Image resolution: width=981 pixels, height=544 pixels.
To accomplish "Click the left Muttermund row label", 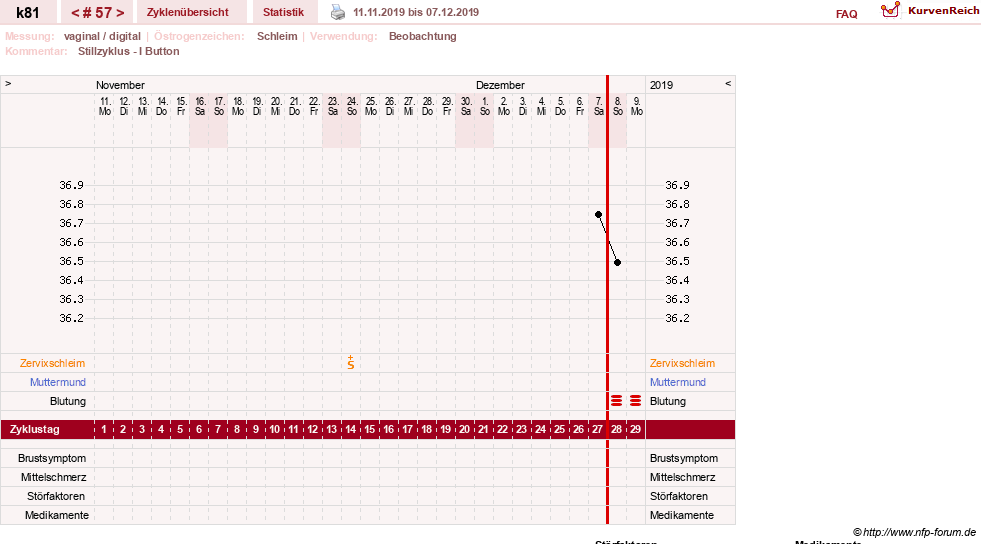I will coord(58,382).
